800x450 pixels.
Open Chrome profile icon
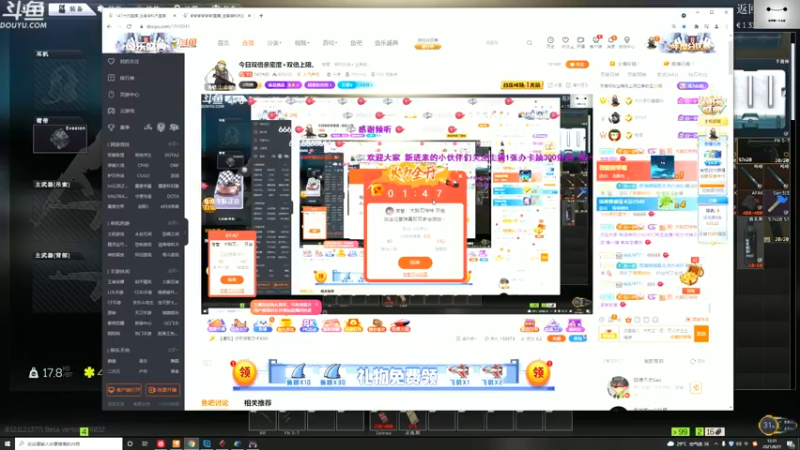pyautogui.click(x=716, y=27)
